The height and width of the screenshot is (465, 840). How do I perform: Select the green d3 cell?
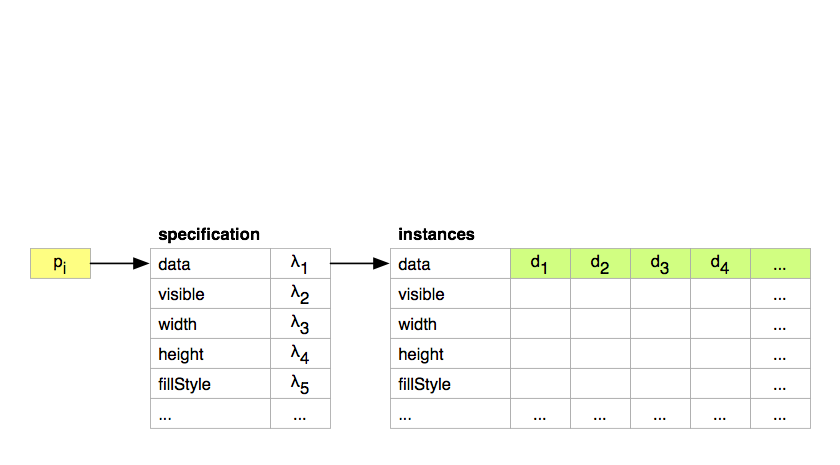661,264
